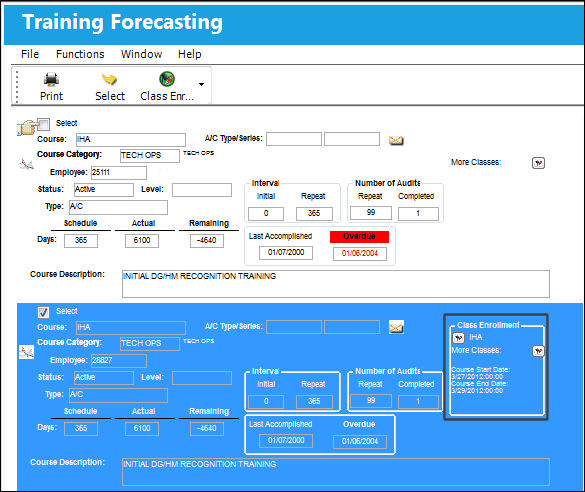Click Employee field showing 28827
This screenshot has height=492, width=585.
119,361
